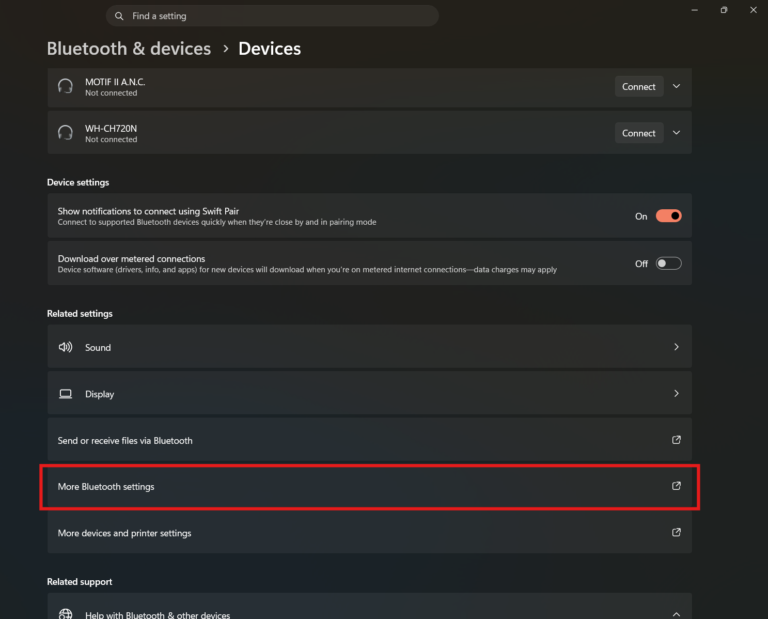Screen dimensions: 768x619
Task: Click the chevron on the Sound row
Action: [x=676, y=347]
